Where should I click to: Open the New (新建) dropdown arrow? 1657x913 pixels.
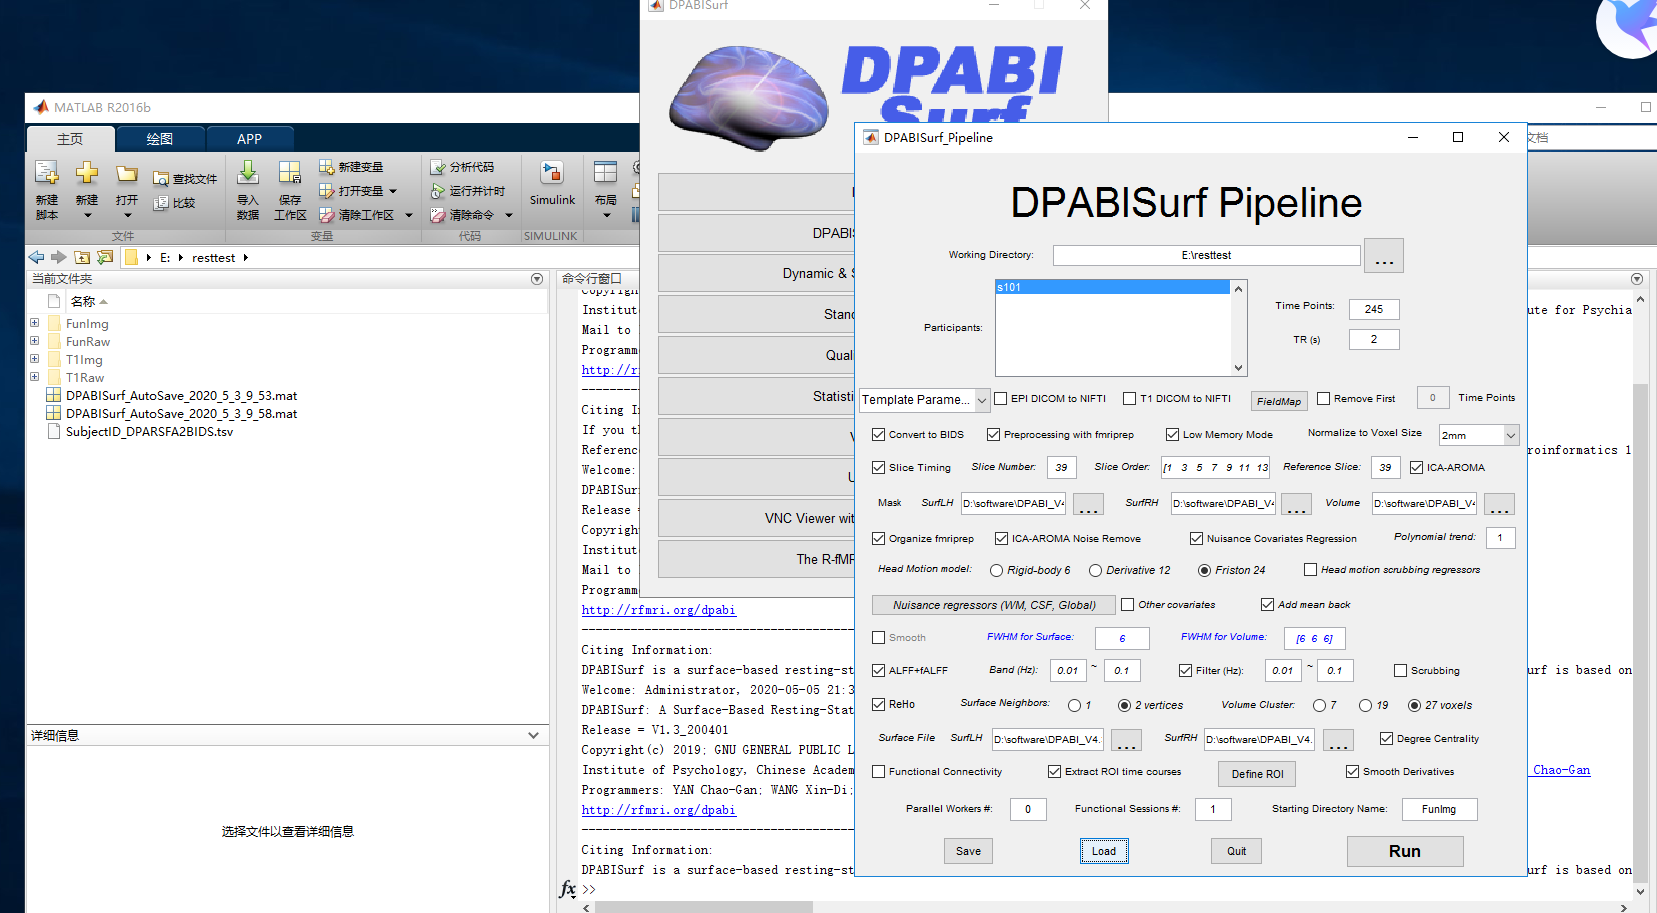click(87, 215)
